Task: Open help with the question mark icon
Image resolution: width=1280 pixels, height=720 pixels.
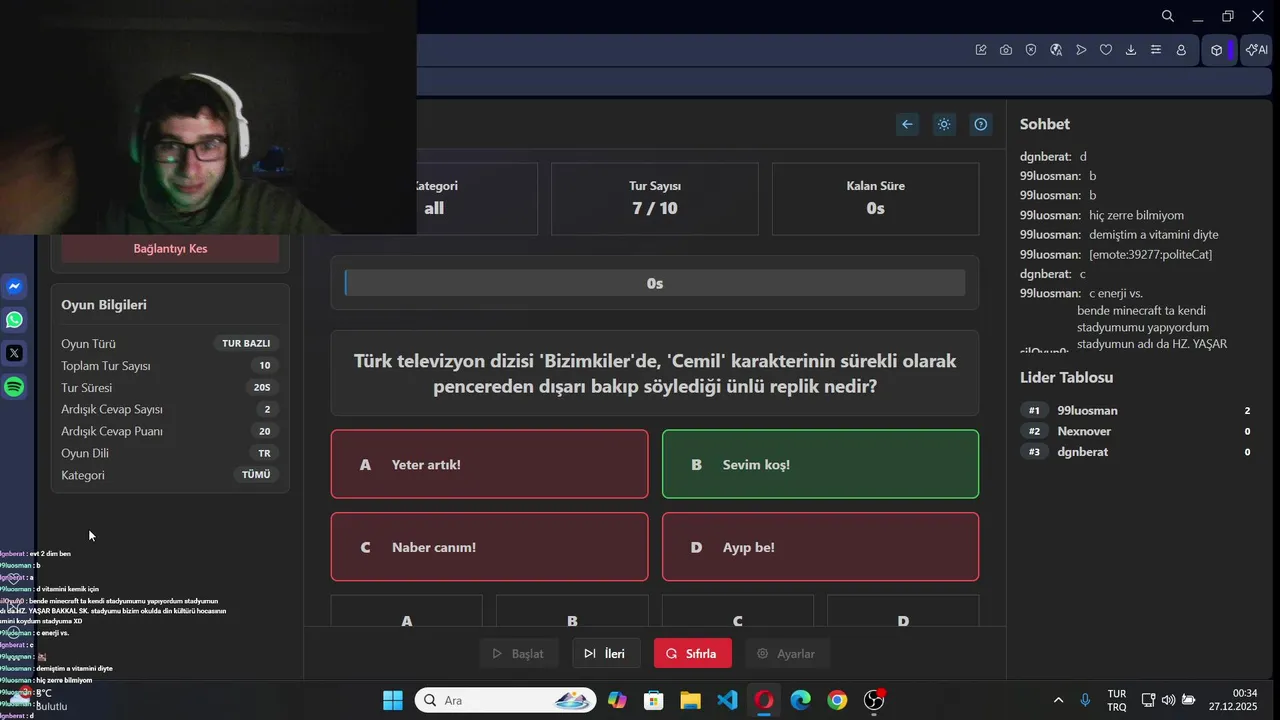Action: click(980, 124)
